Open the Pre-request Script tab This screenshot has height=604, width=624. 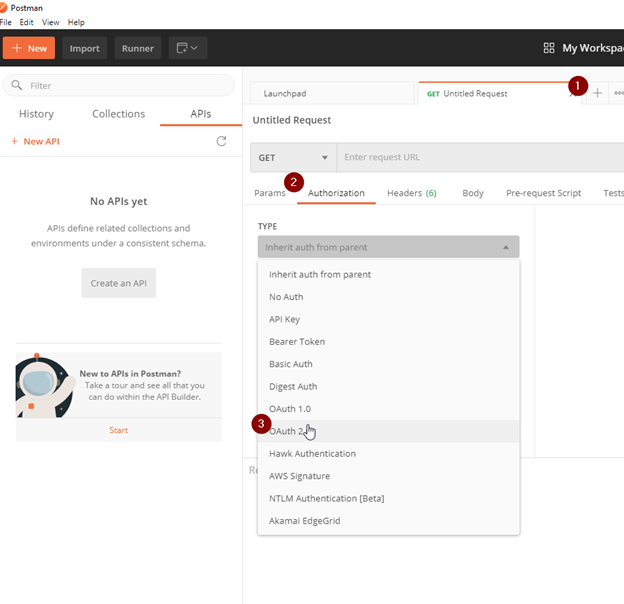click(x=544, y=193)
